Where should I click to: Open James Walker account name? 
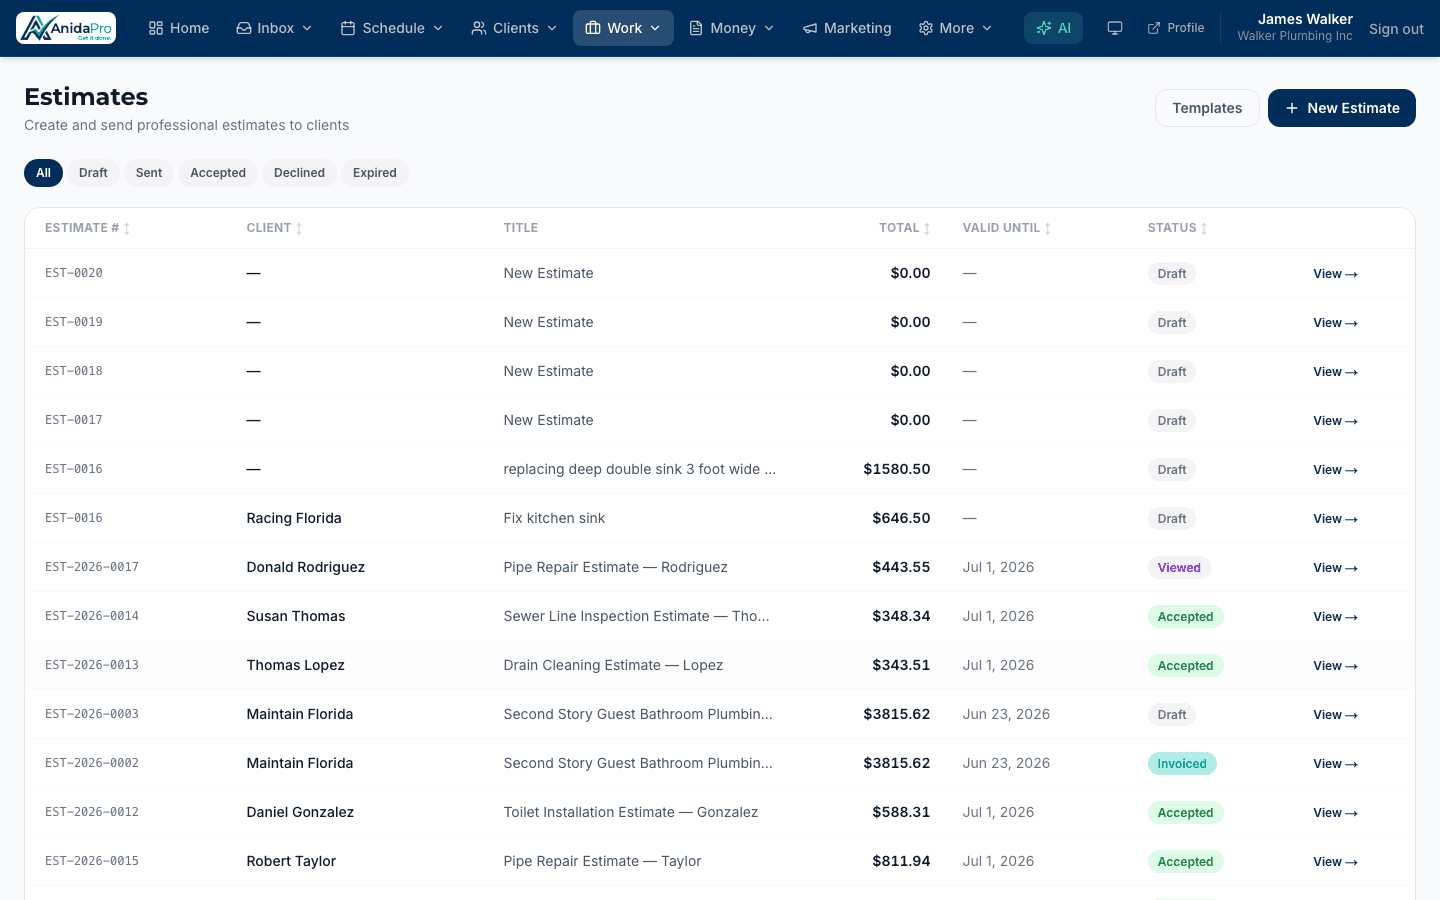(x=1305, y=19)
